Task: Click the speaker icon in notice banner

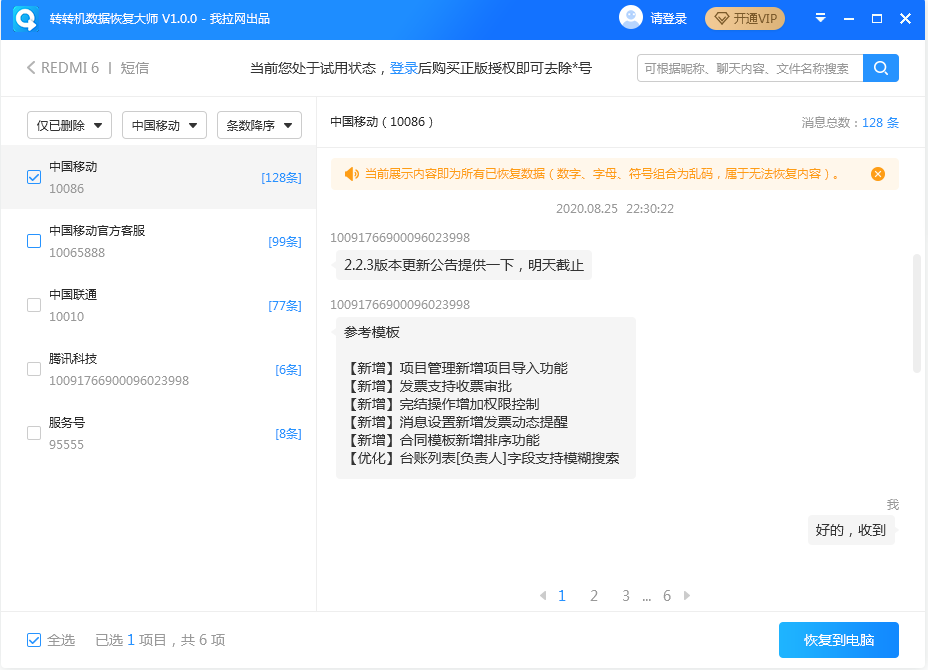Action: point(352,174)
